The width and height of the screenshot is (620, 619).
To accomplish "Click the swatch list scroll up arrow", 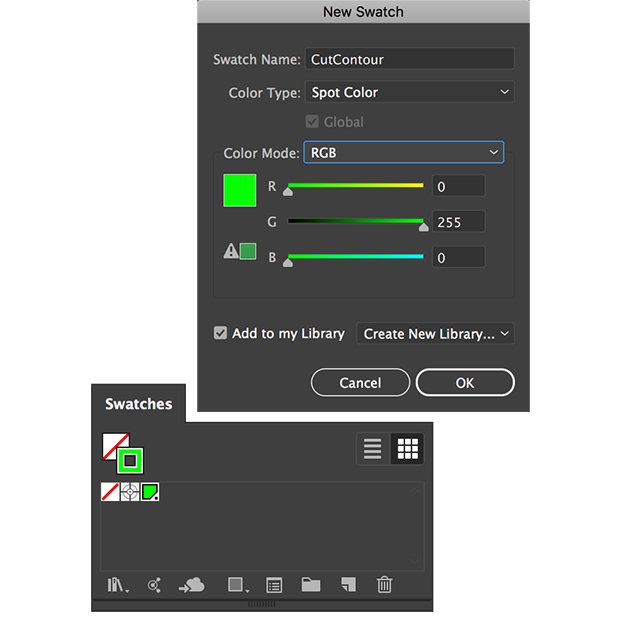I will coord(414,491).
